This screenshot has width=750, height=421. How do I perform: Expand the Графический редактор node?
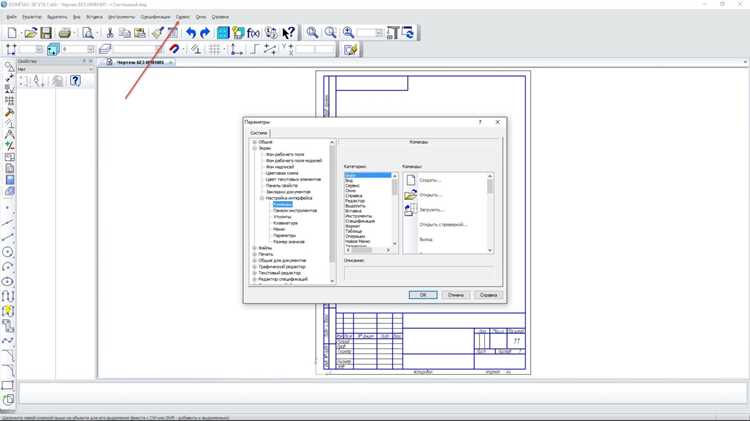point(255,266)
